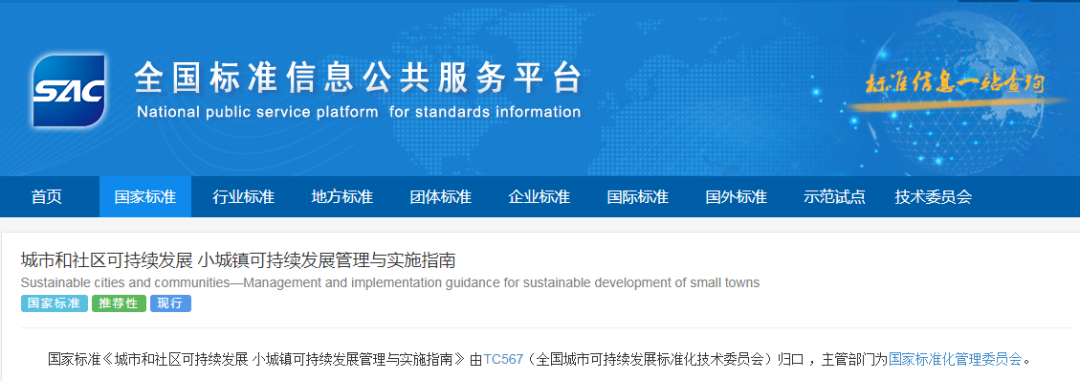This screenshot has width=1080, height=381.
Task: Click the standard's Chinese title heading
Action: [x=238, y=260]
